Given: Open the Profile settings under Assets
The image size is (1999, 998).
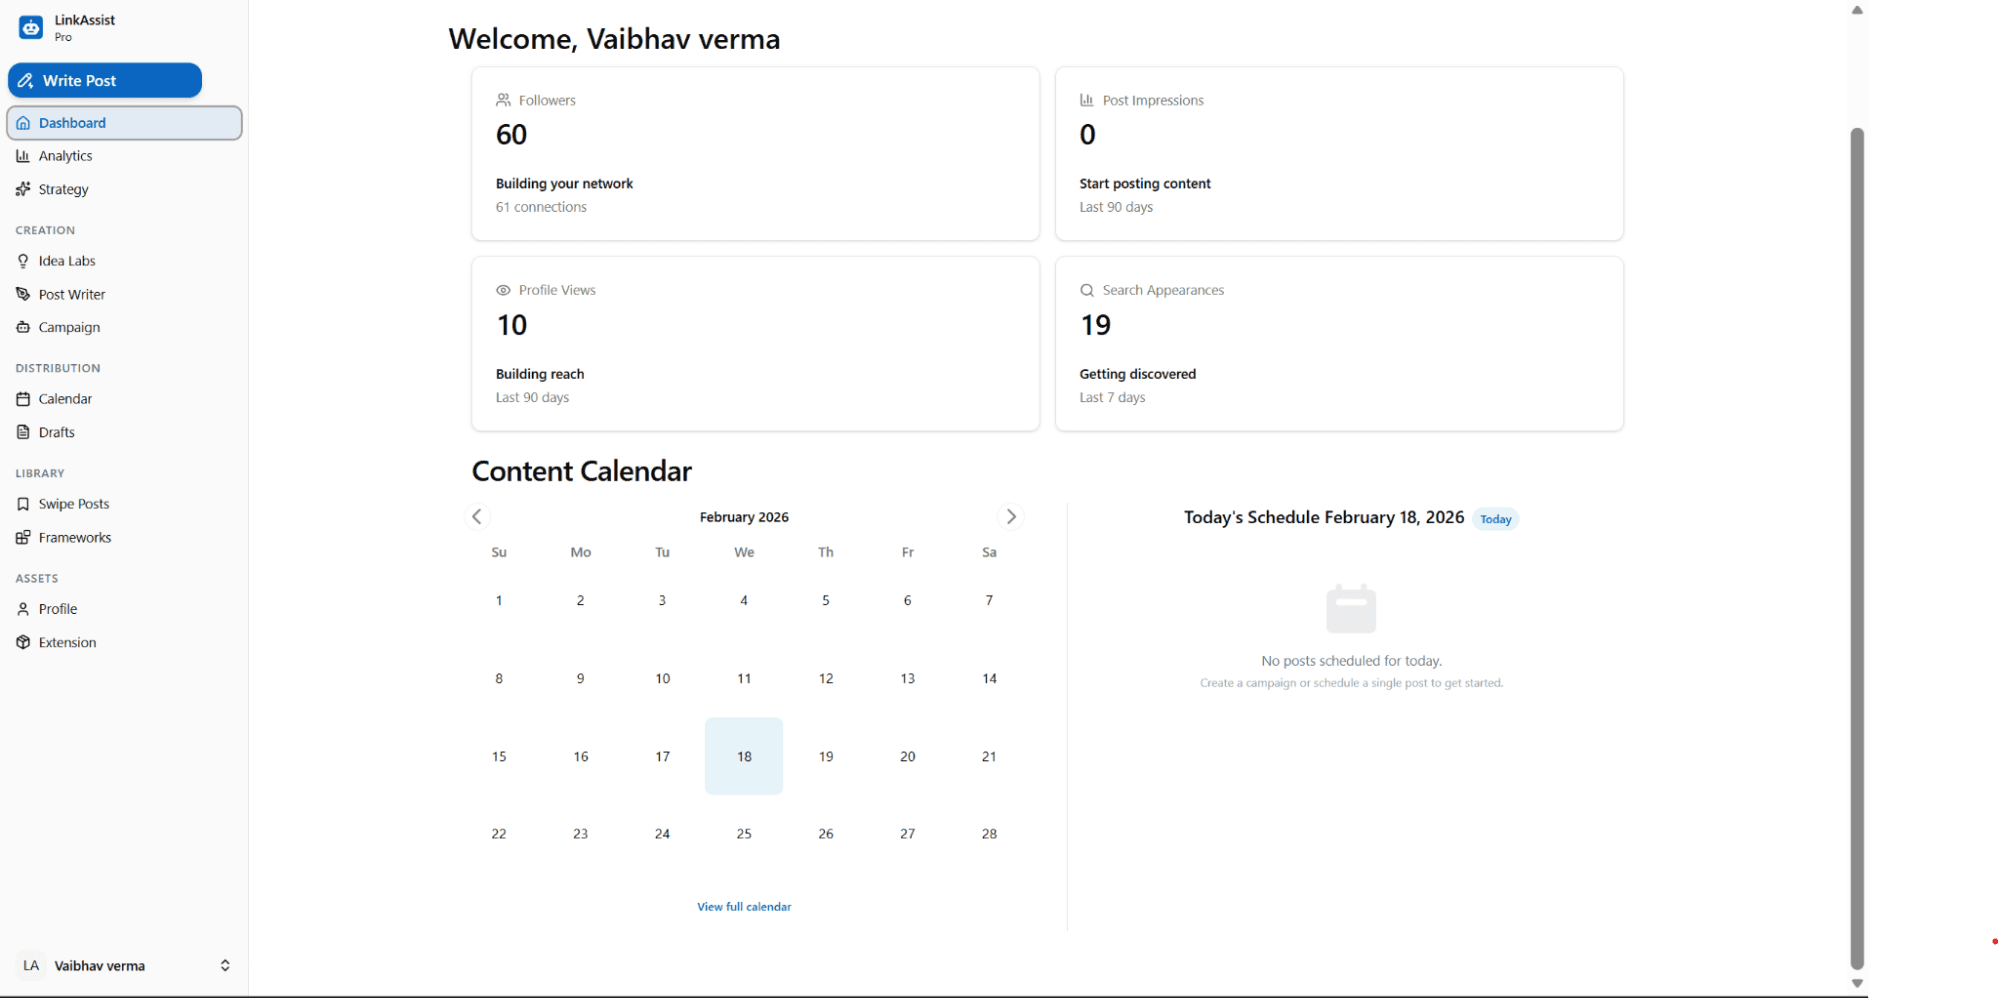Looking at the screenshot, I should (x=56, y=609).
